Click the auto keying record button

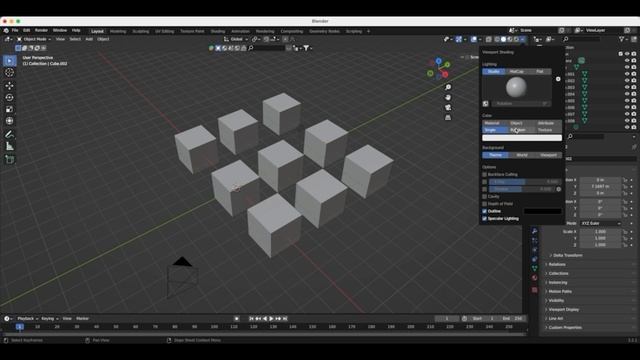pyautogui.click(x=237, y=318)
